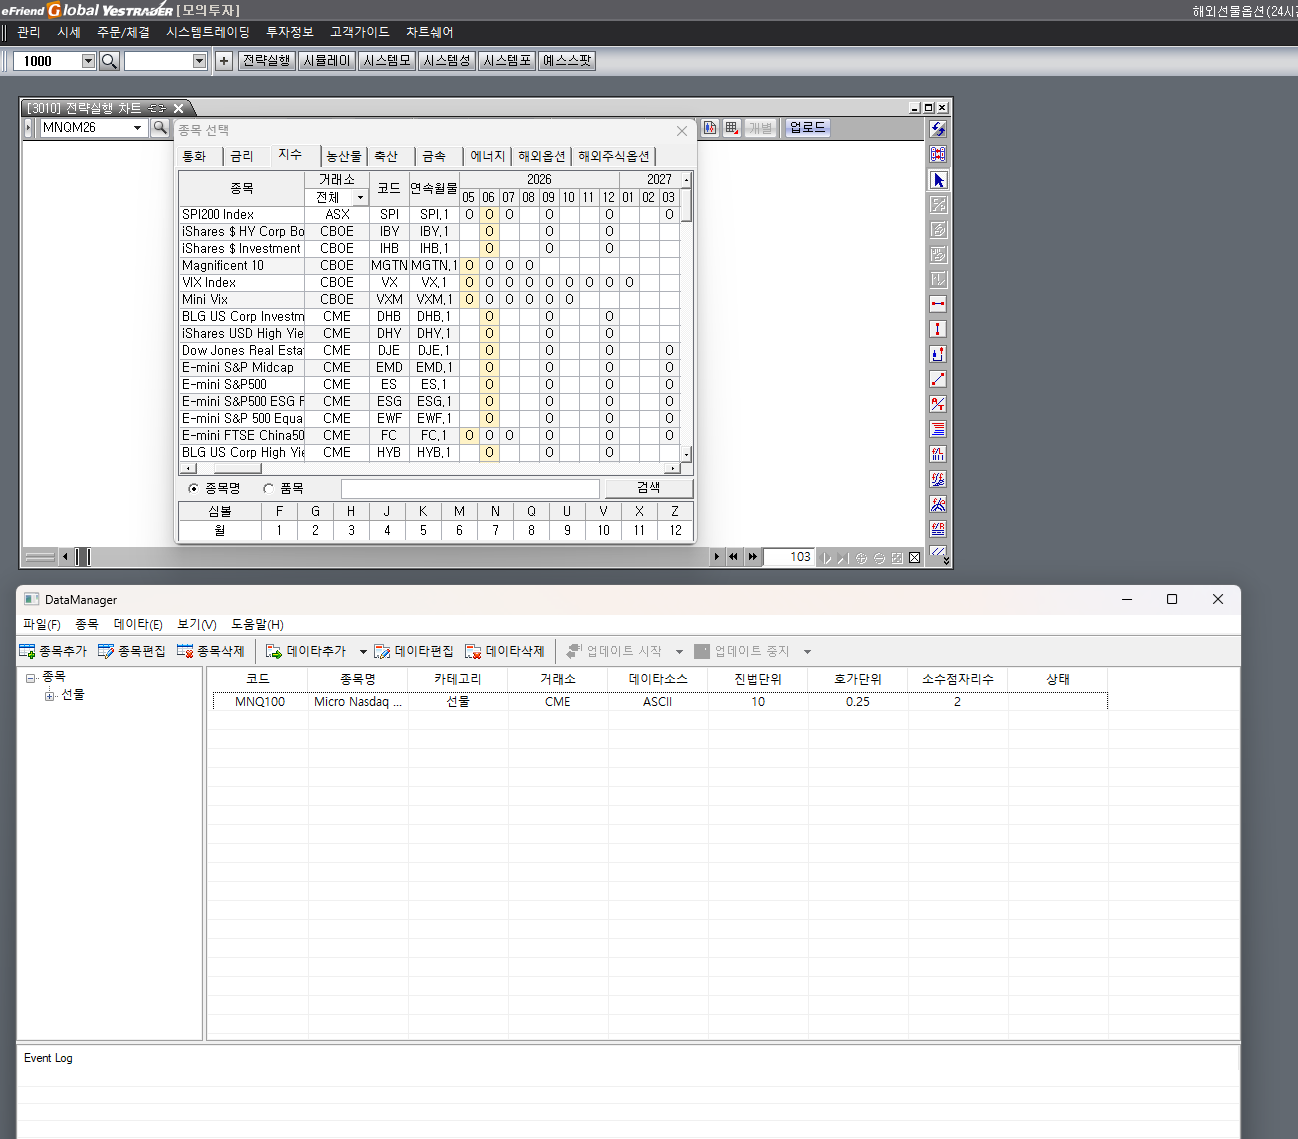1298x1139 pixels.
Task: Select the MNQ100 row in DataManager table
Action: [660, 702]
